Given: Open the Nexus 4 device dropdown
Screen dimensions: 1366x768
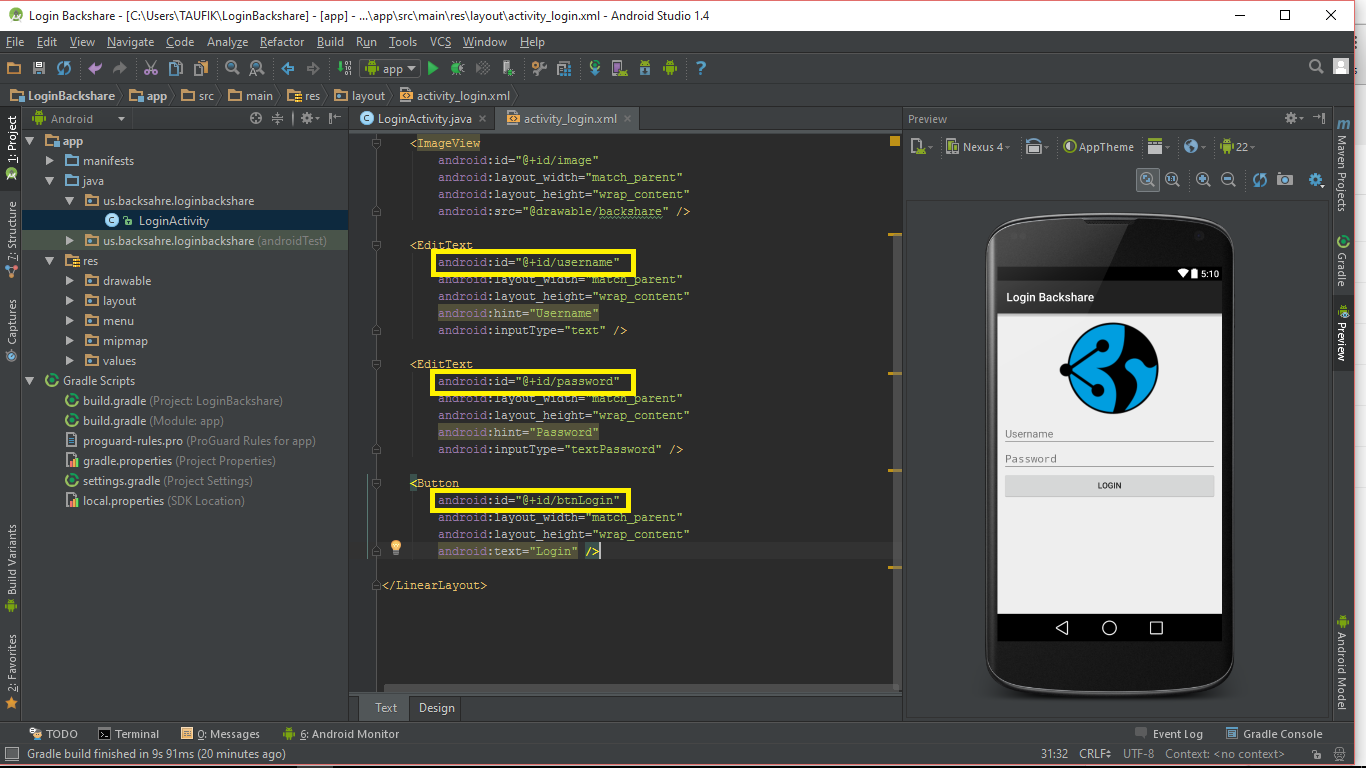Looking at the screenshot, I should pyautogui.click(x=978, y=147).
